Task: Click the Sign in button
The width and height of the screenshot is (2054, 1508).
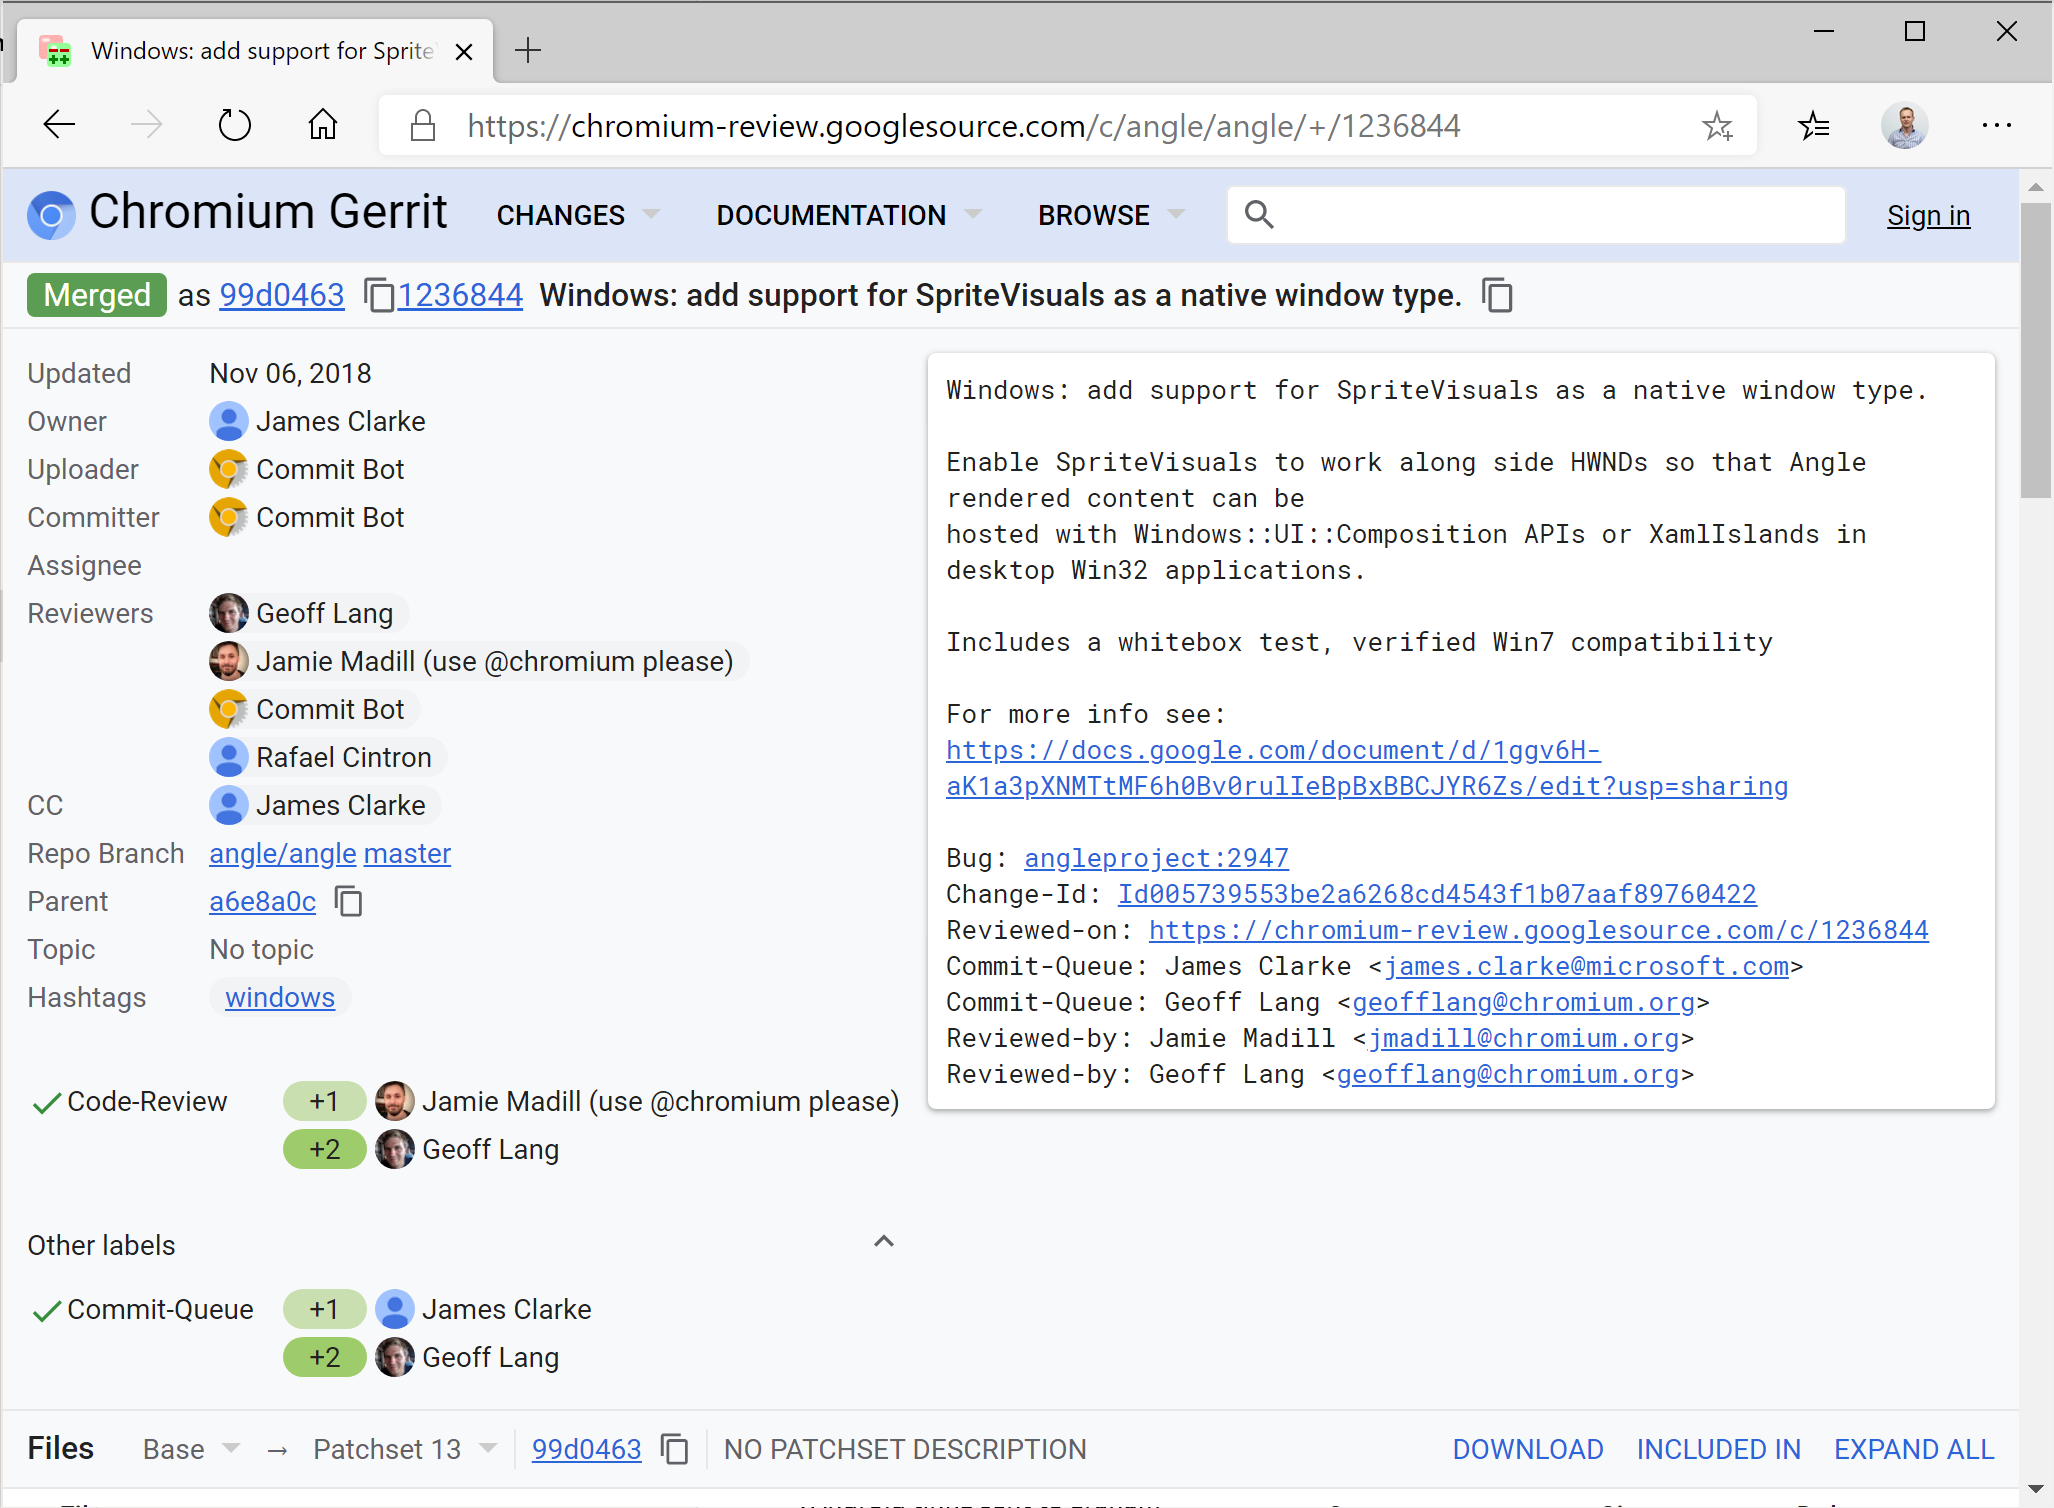Action: point(1928,215)
